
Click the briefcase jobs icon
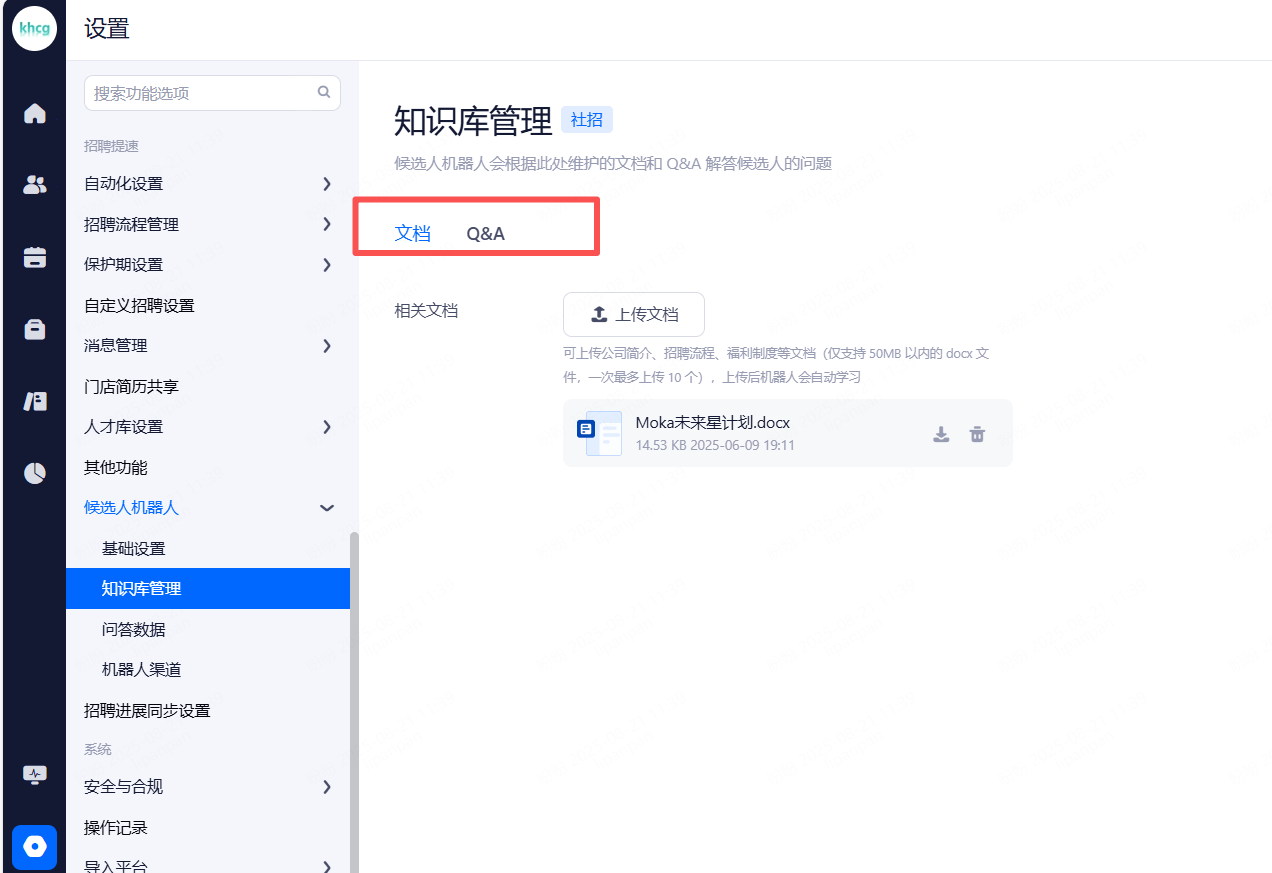[35, 329]
